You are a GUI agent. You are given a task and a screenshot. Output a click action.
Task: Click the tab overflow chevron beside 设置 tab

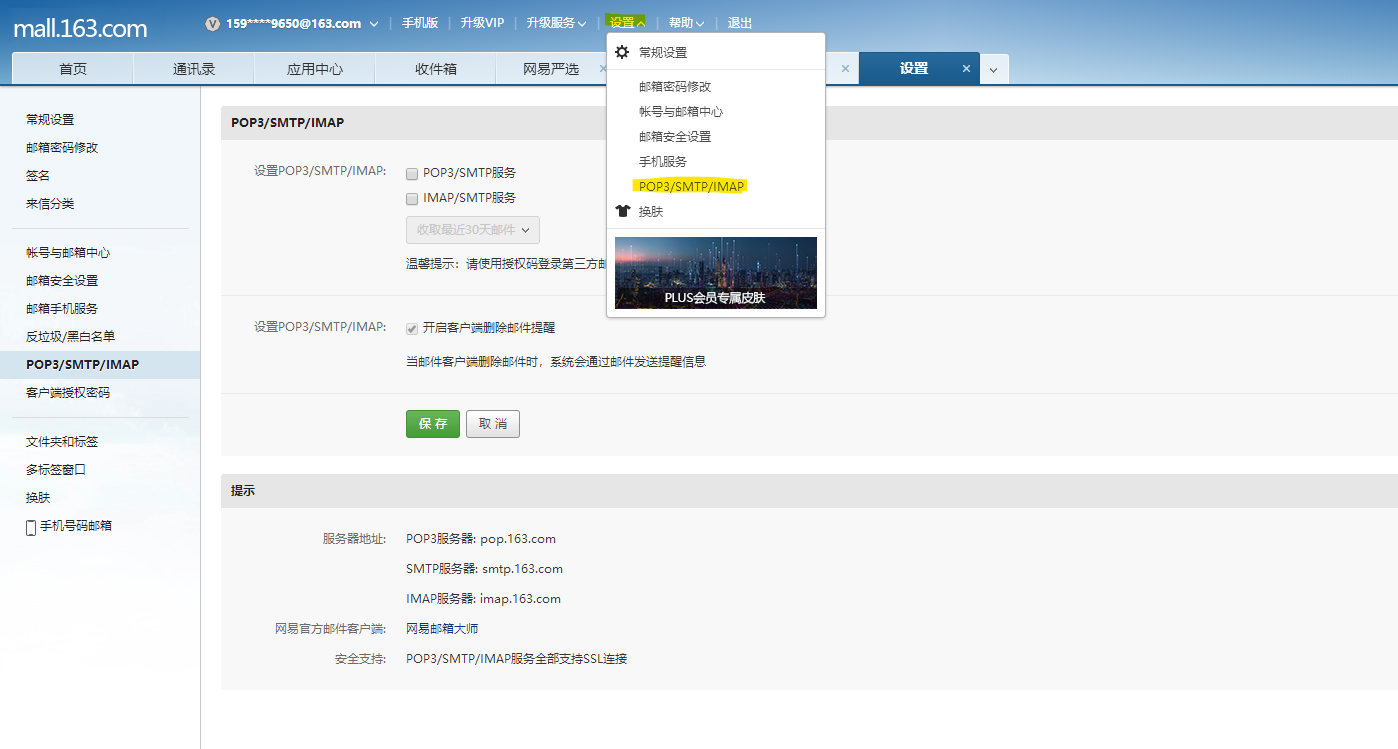click(994, 69)
